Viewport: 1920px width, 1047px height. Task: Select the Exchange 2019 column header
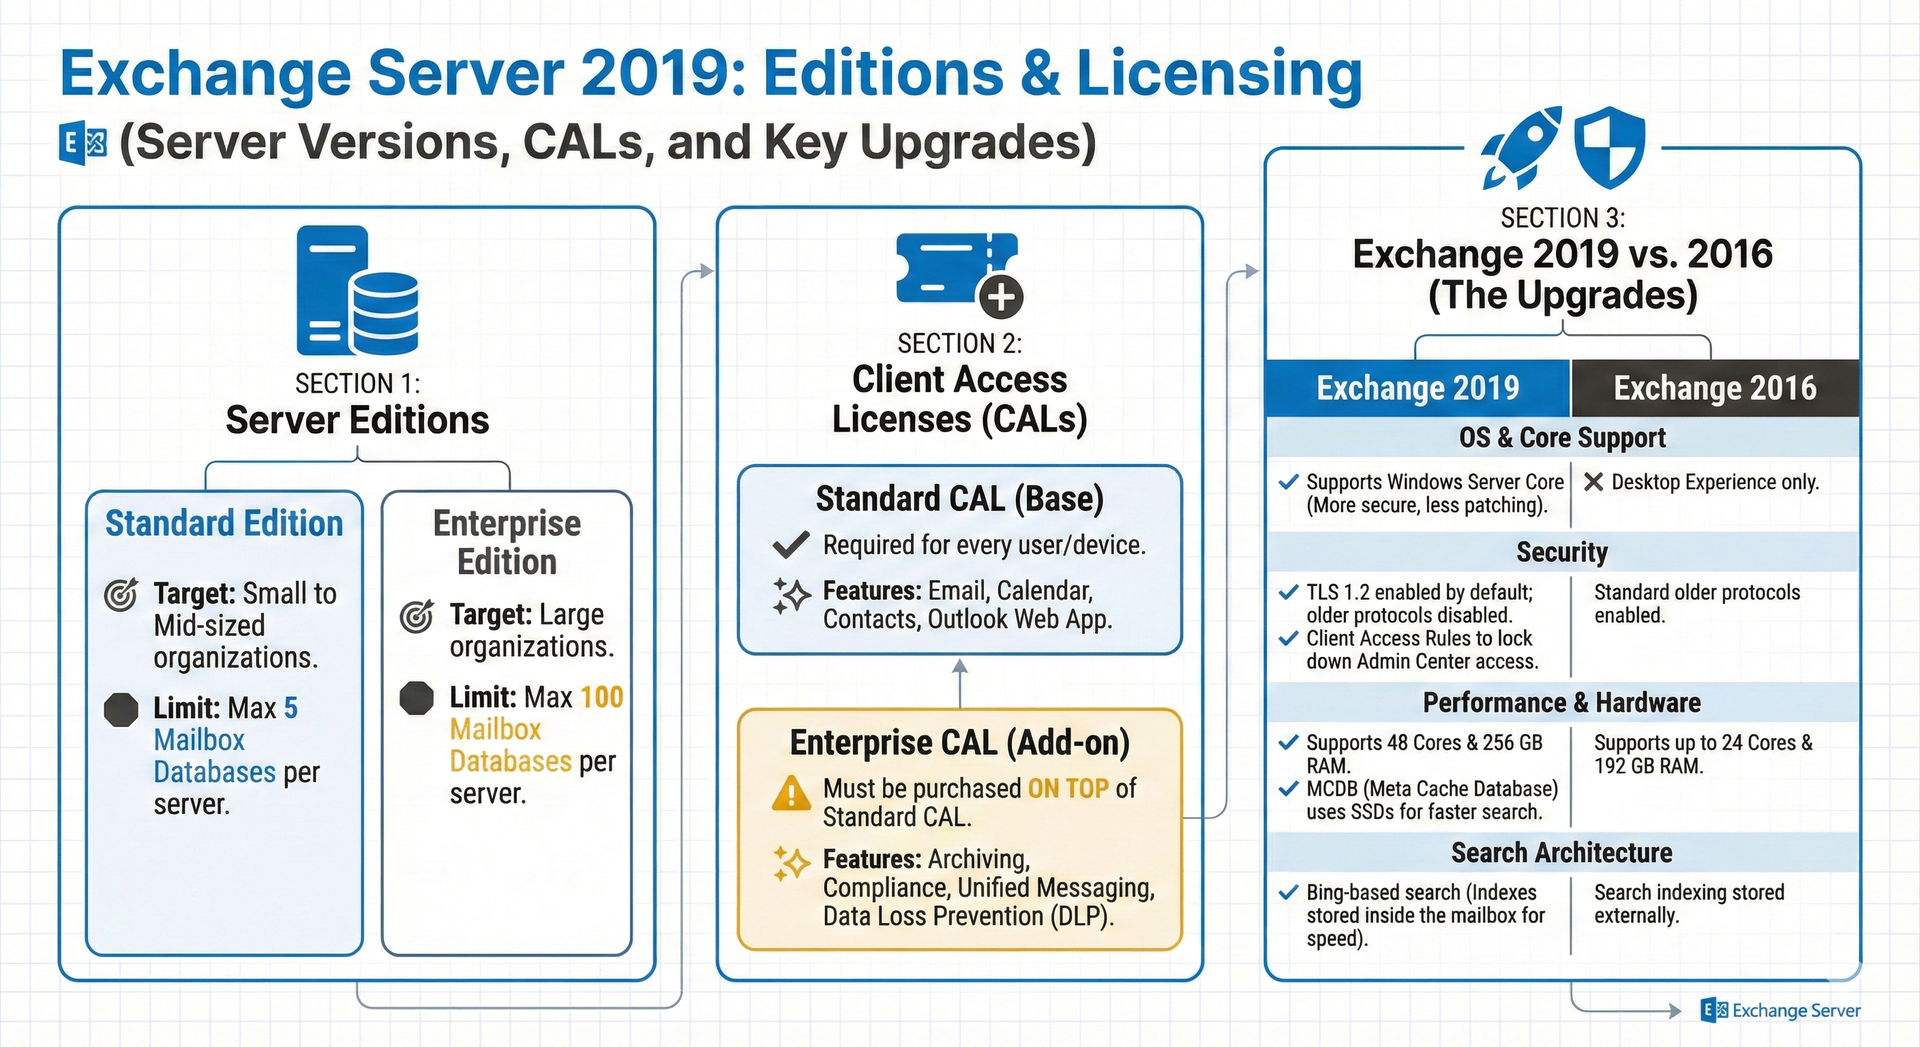click(1417, 388)
